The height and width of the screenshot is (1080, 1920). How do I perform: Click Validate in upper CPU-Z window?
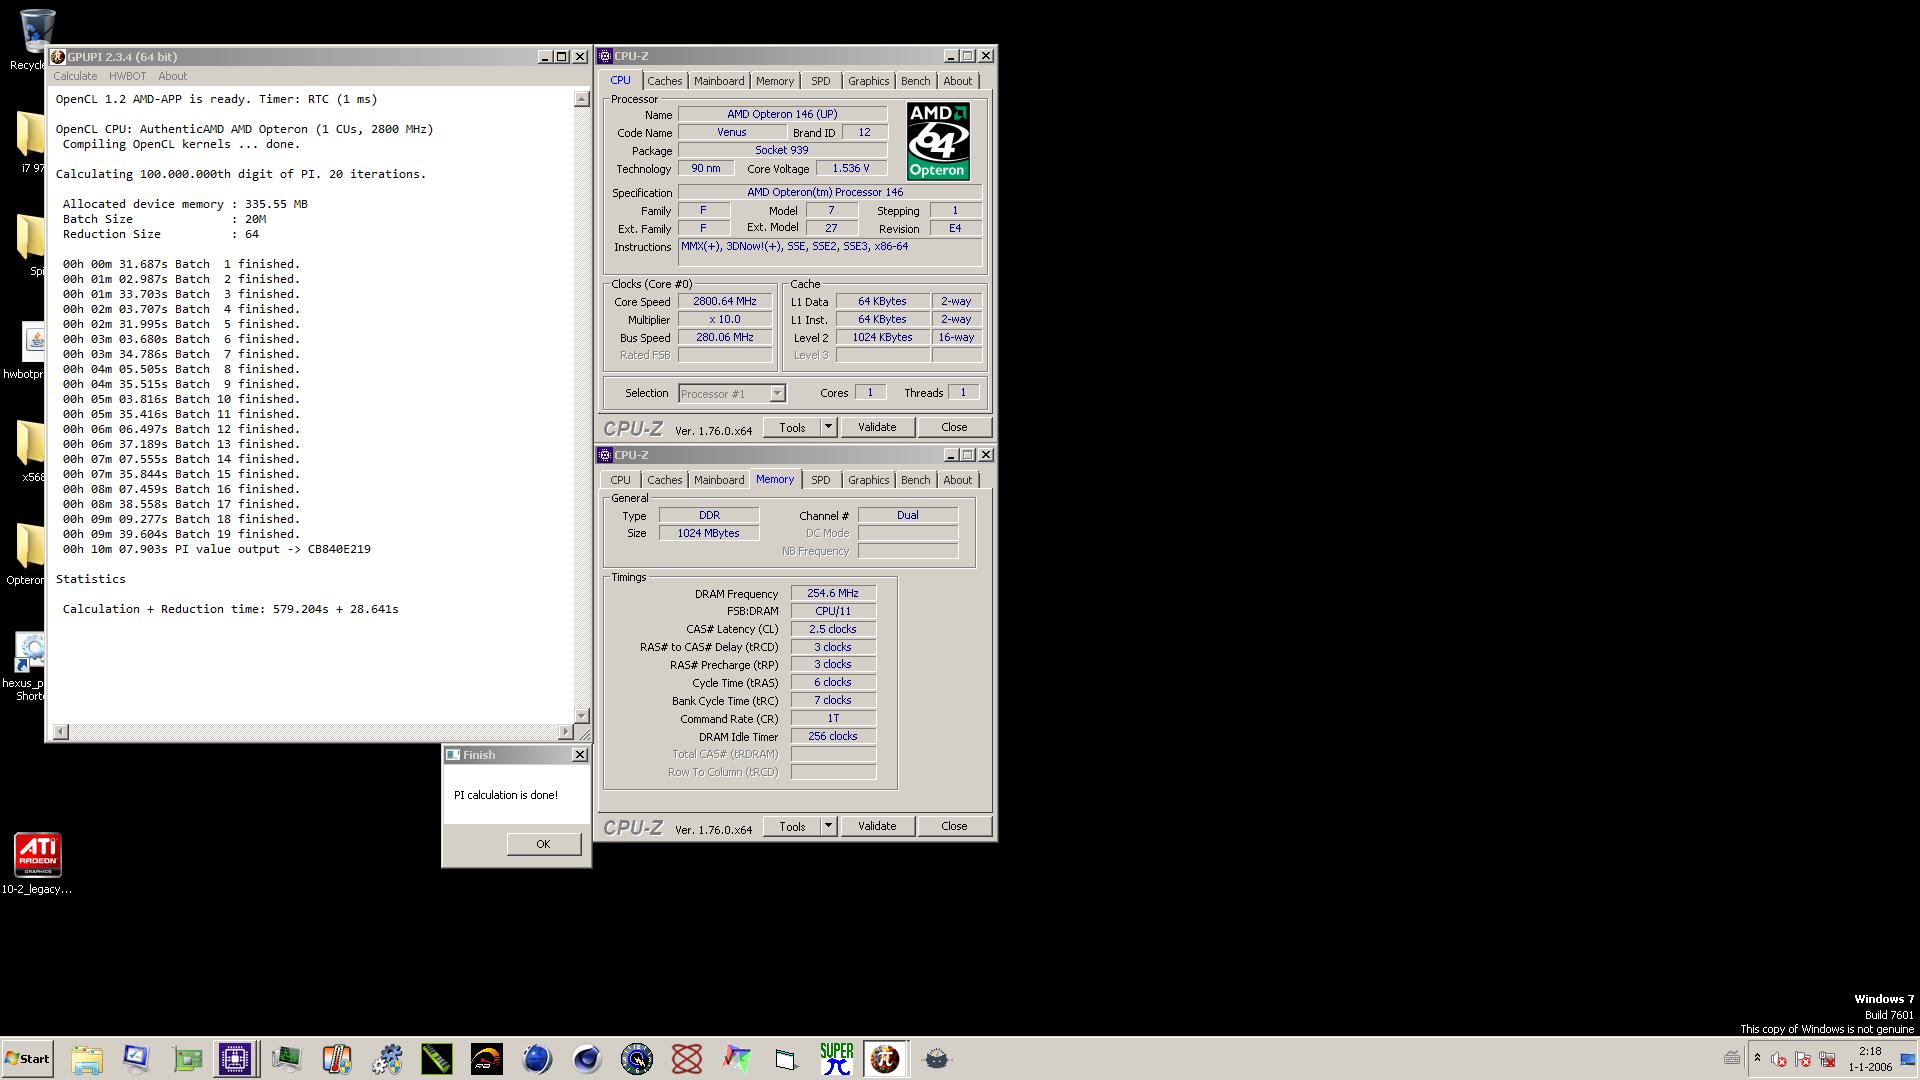pyautogui.click(x=877, y=427)
